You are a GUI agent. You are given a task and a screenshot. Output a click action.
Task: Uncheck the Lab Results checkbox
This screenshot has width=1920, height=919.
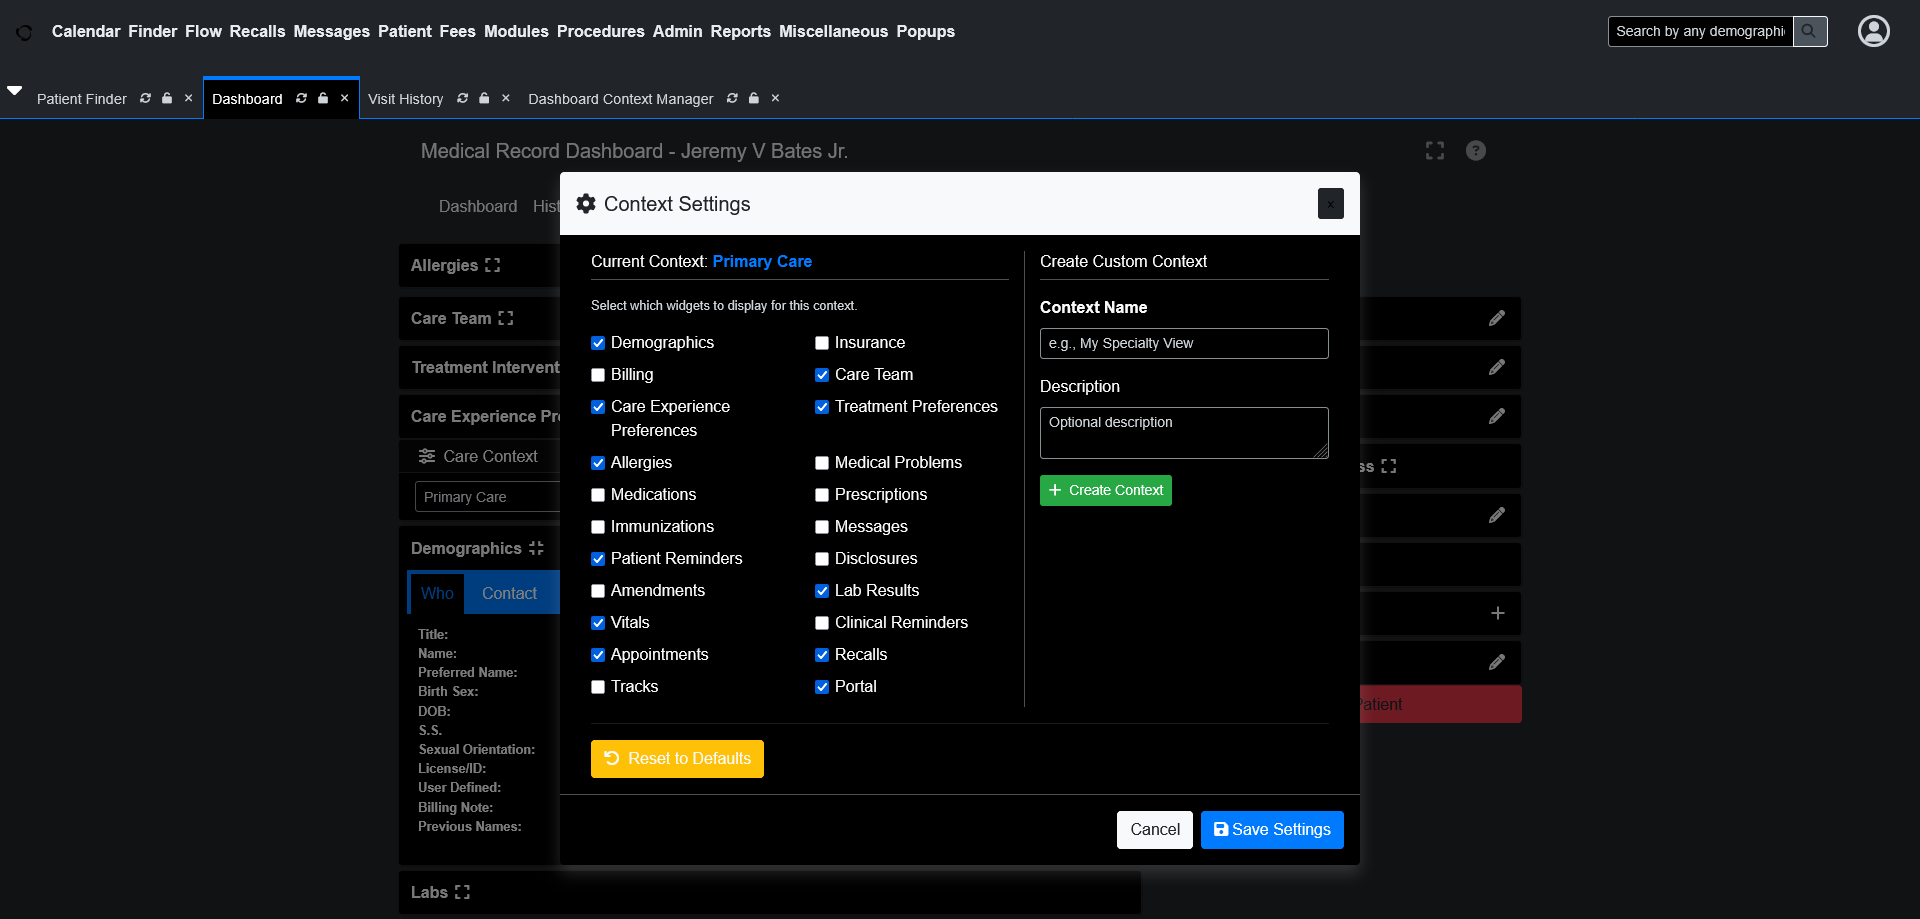(822, 591)
